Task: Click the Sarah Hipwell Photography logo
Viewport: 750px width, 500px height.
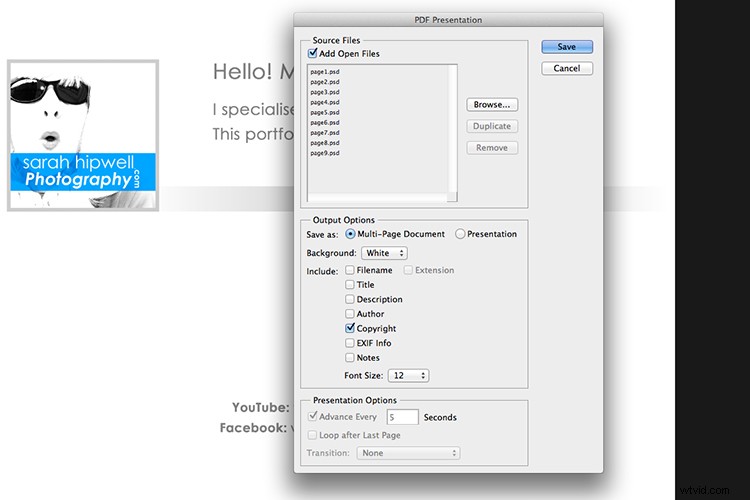Action: coord(83,135)
